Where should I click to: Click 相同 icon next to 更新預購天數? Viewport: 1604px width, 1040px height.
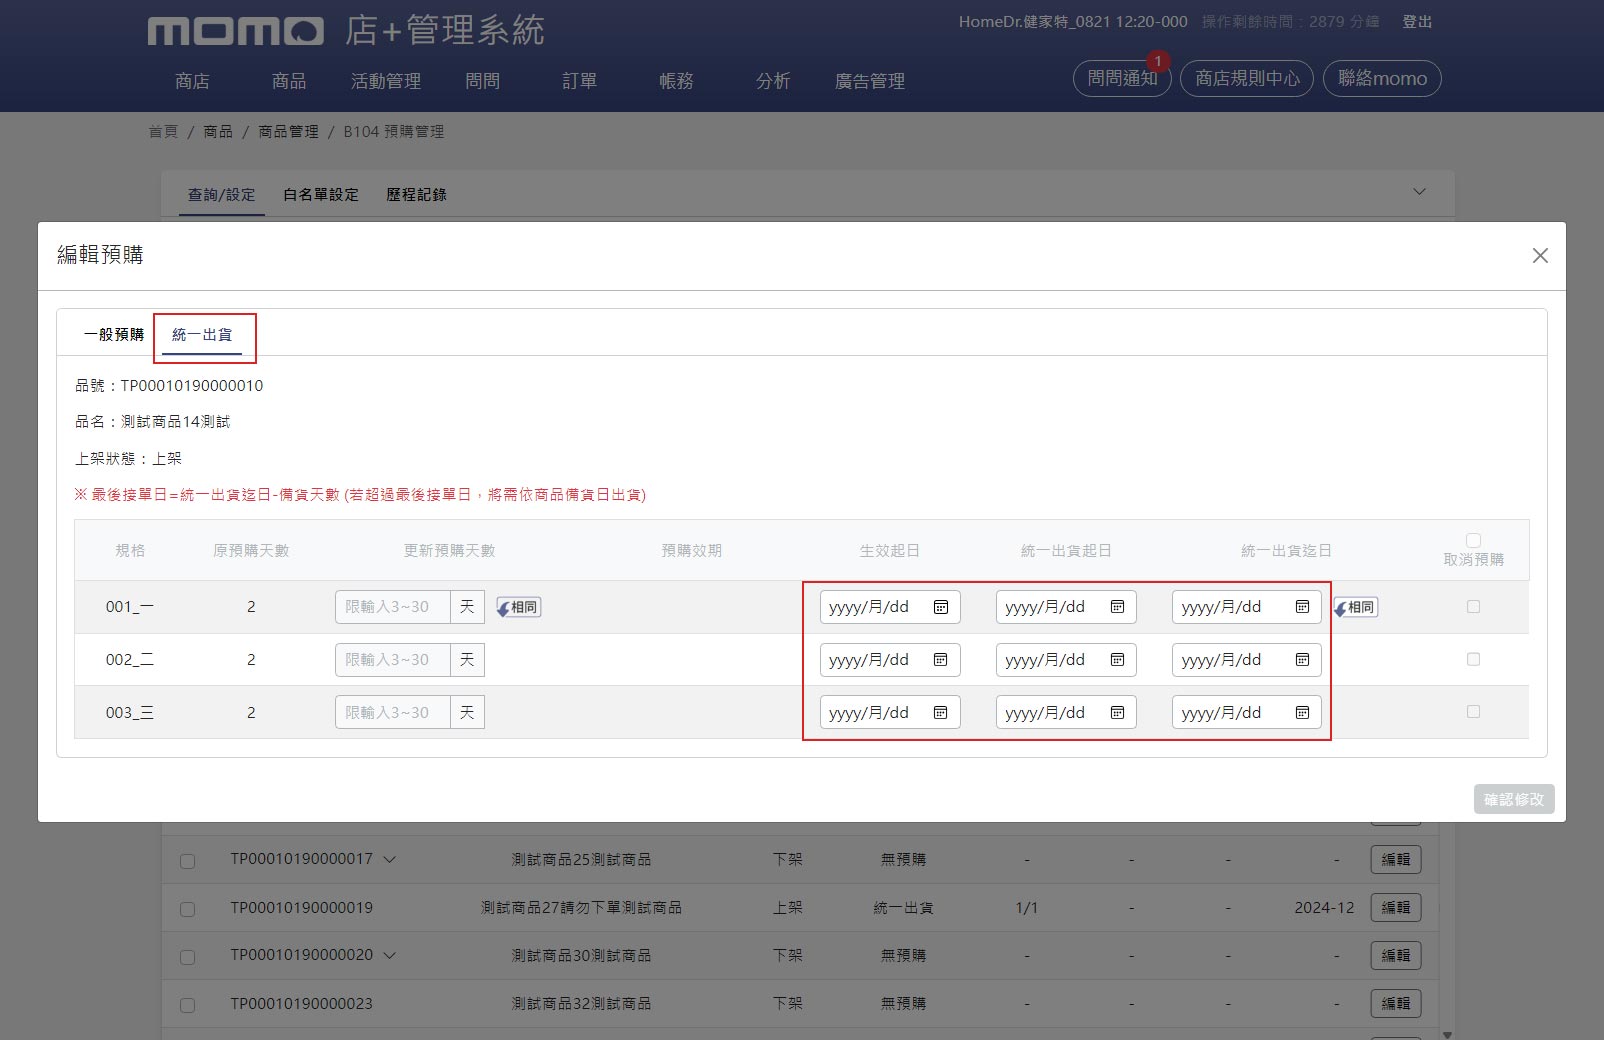(x=519, y=607)
